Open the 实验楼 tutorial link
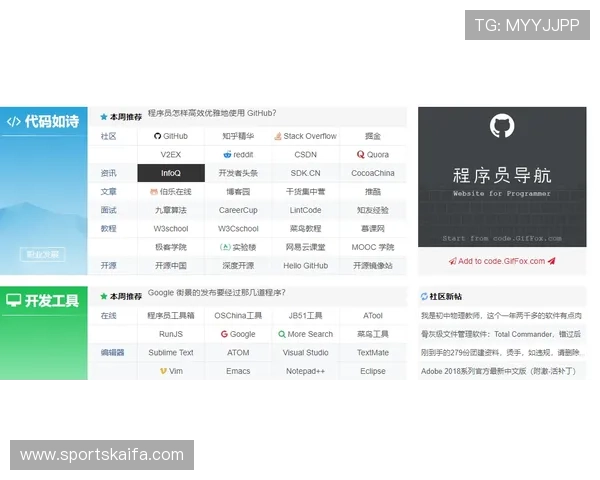 pyautogui.click(x=238, y=247)
